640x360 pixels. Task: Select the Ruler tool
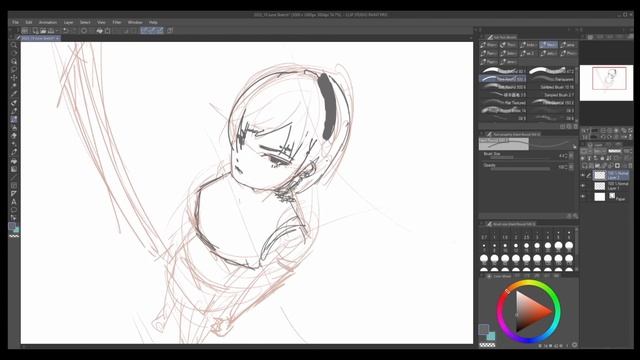point(14,193)
